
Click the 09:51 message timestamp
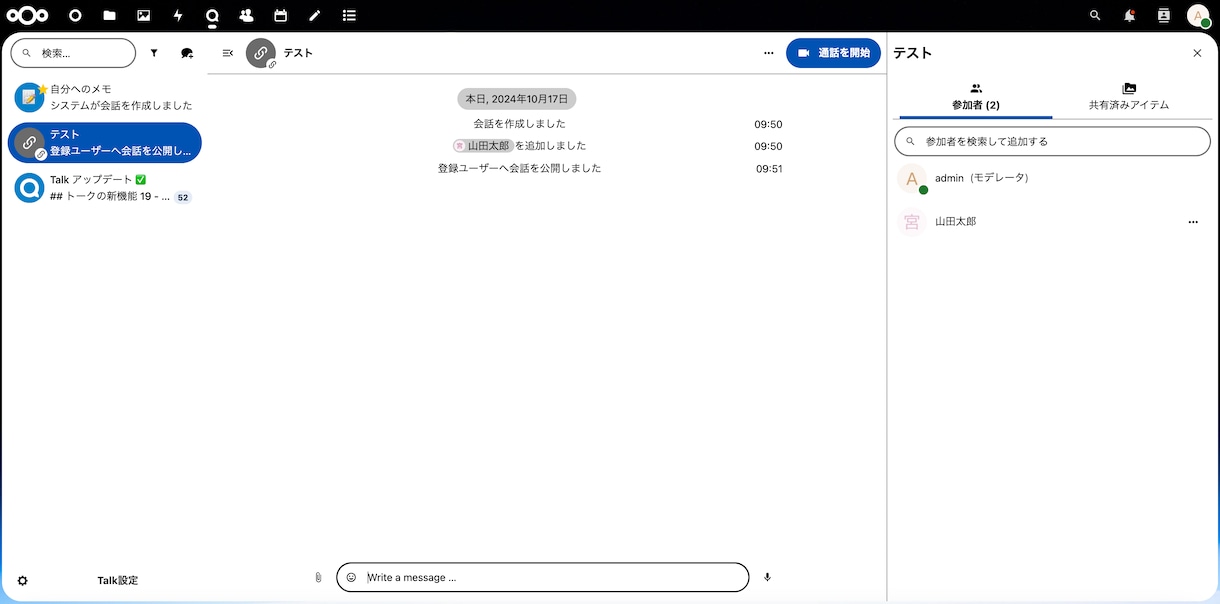point(769,169)
